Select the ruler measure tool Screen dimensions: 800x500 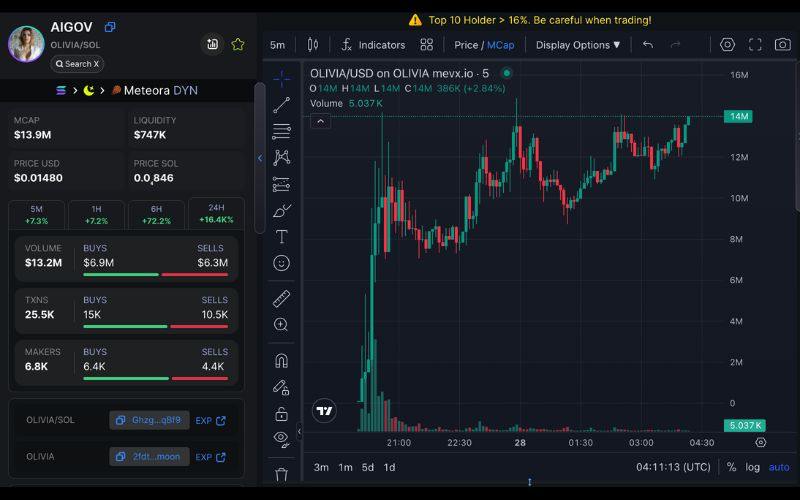click(x=282, y=298)
